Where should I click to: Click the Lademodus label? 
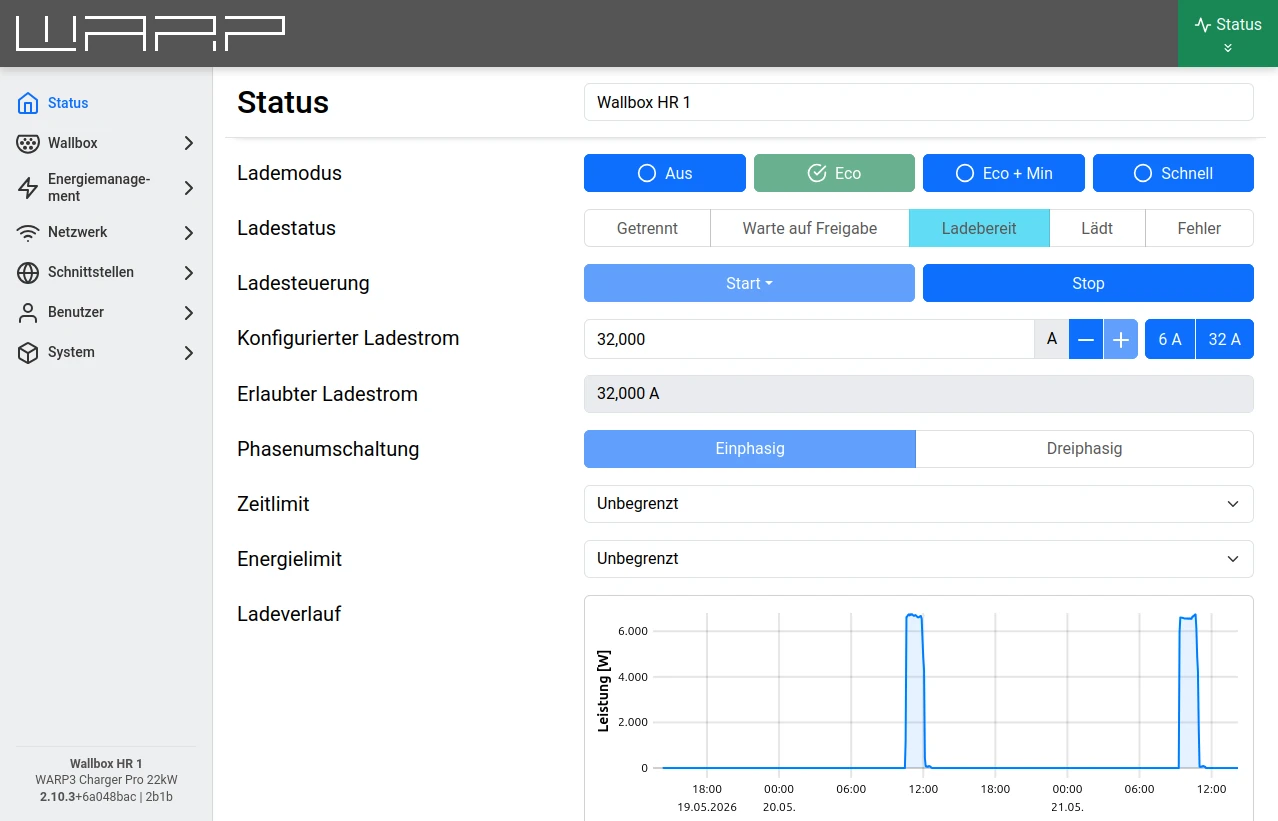(289, 173)
